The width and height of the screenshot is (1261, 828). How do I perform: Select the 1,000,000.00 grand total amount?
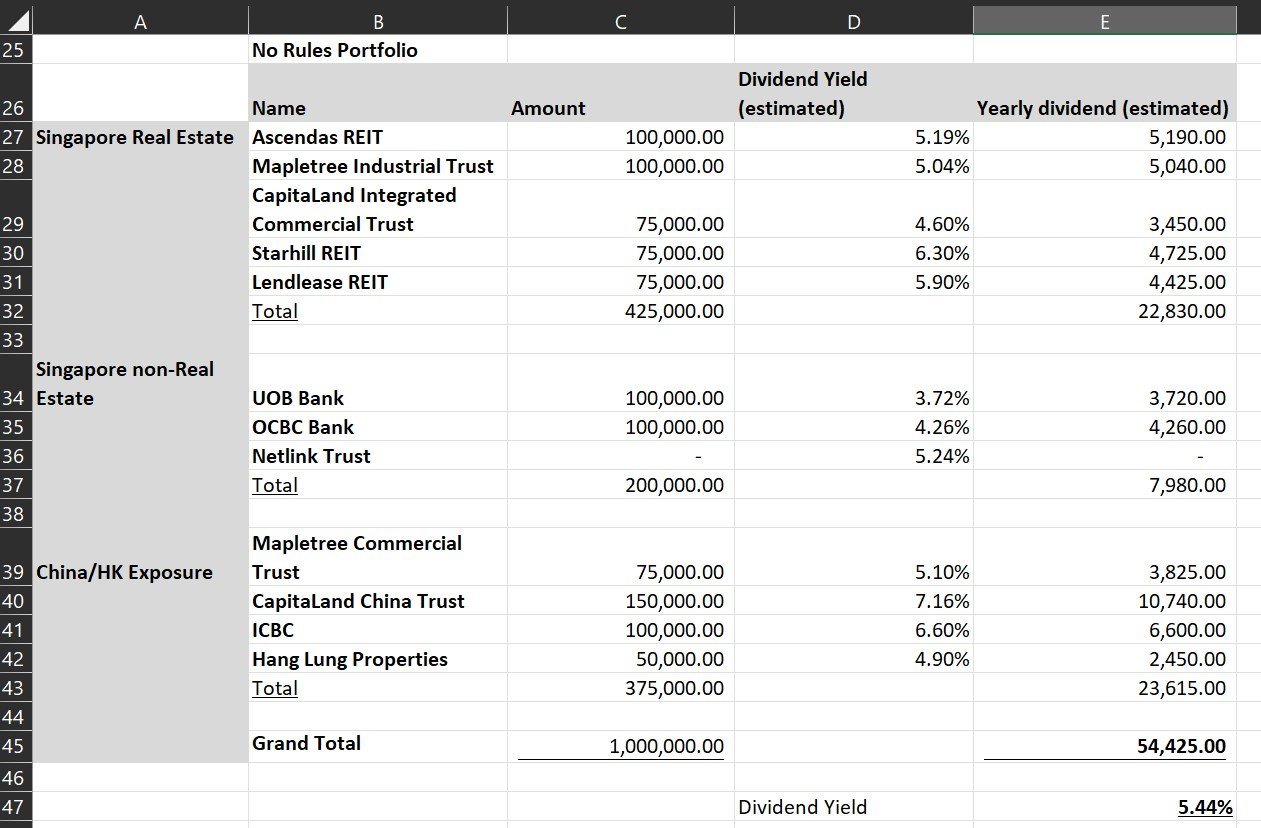click(621, 747)
